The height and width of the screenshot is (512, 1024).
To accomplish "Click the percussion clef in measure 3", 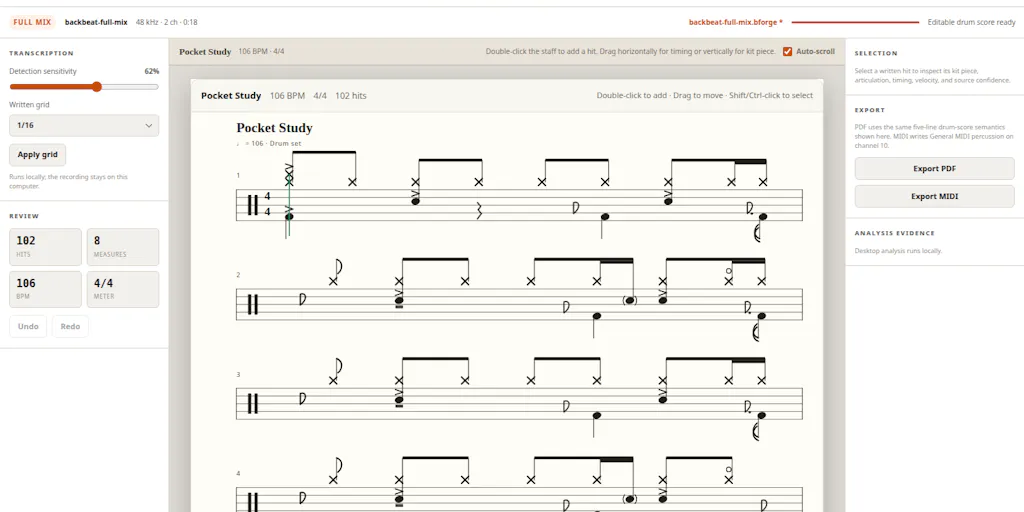I will [253, 404].
